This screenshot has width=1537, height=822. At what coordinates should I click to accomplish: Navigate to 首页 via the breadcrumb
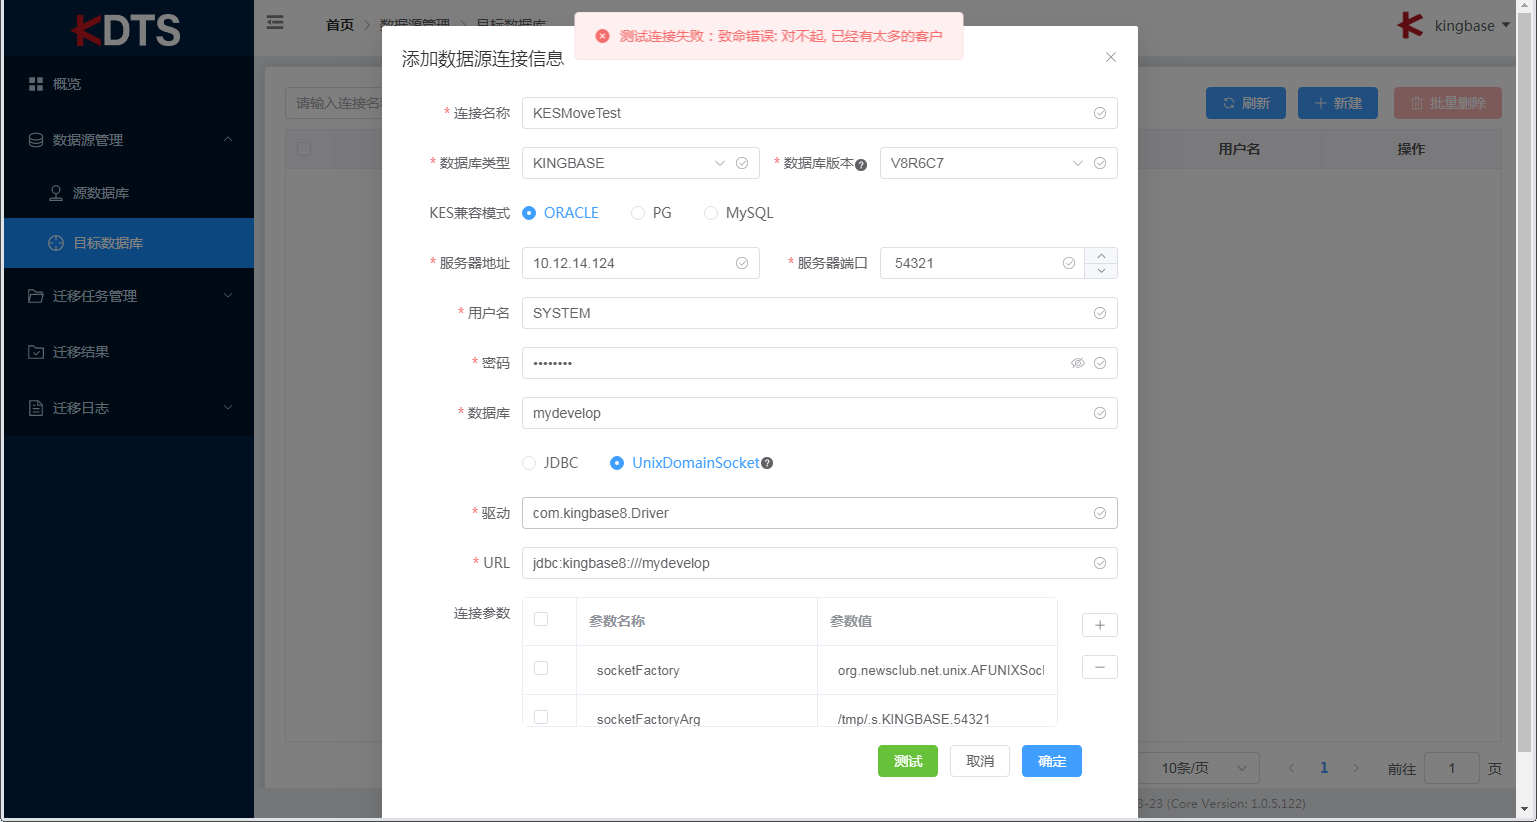[x=339, y=25]
